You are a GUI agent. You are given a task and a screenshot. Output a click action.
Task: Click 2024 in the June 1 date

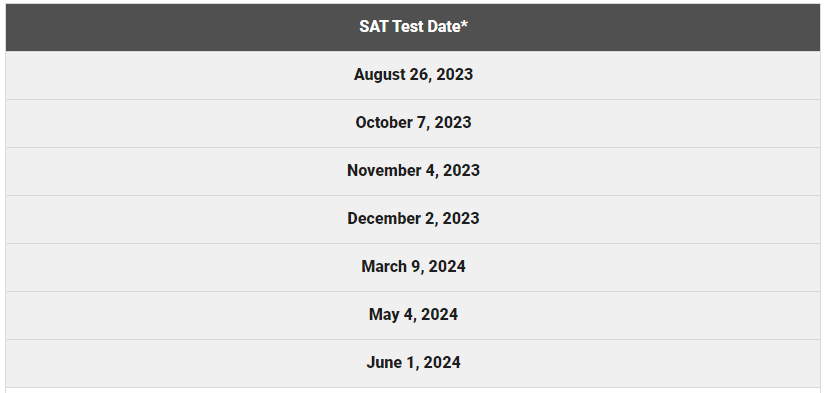tap(442, 363)
